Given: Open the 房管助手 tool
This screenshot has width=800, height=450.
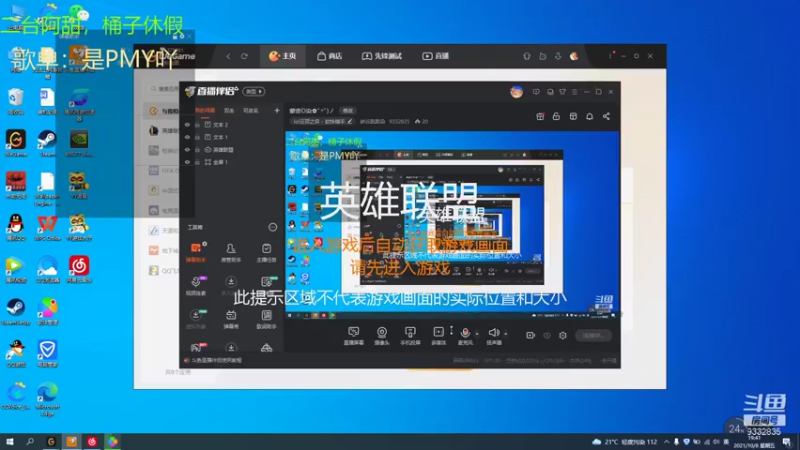Looking at the screenshot, I should coord(231,253).
